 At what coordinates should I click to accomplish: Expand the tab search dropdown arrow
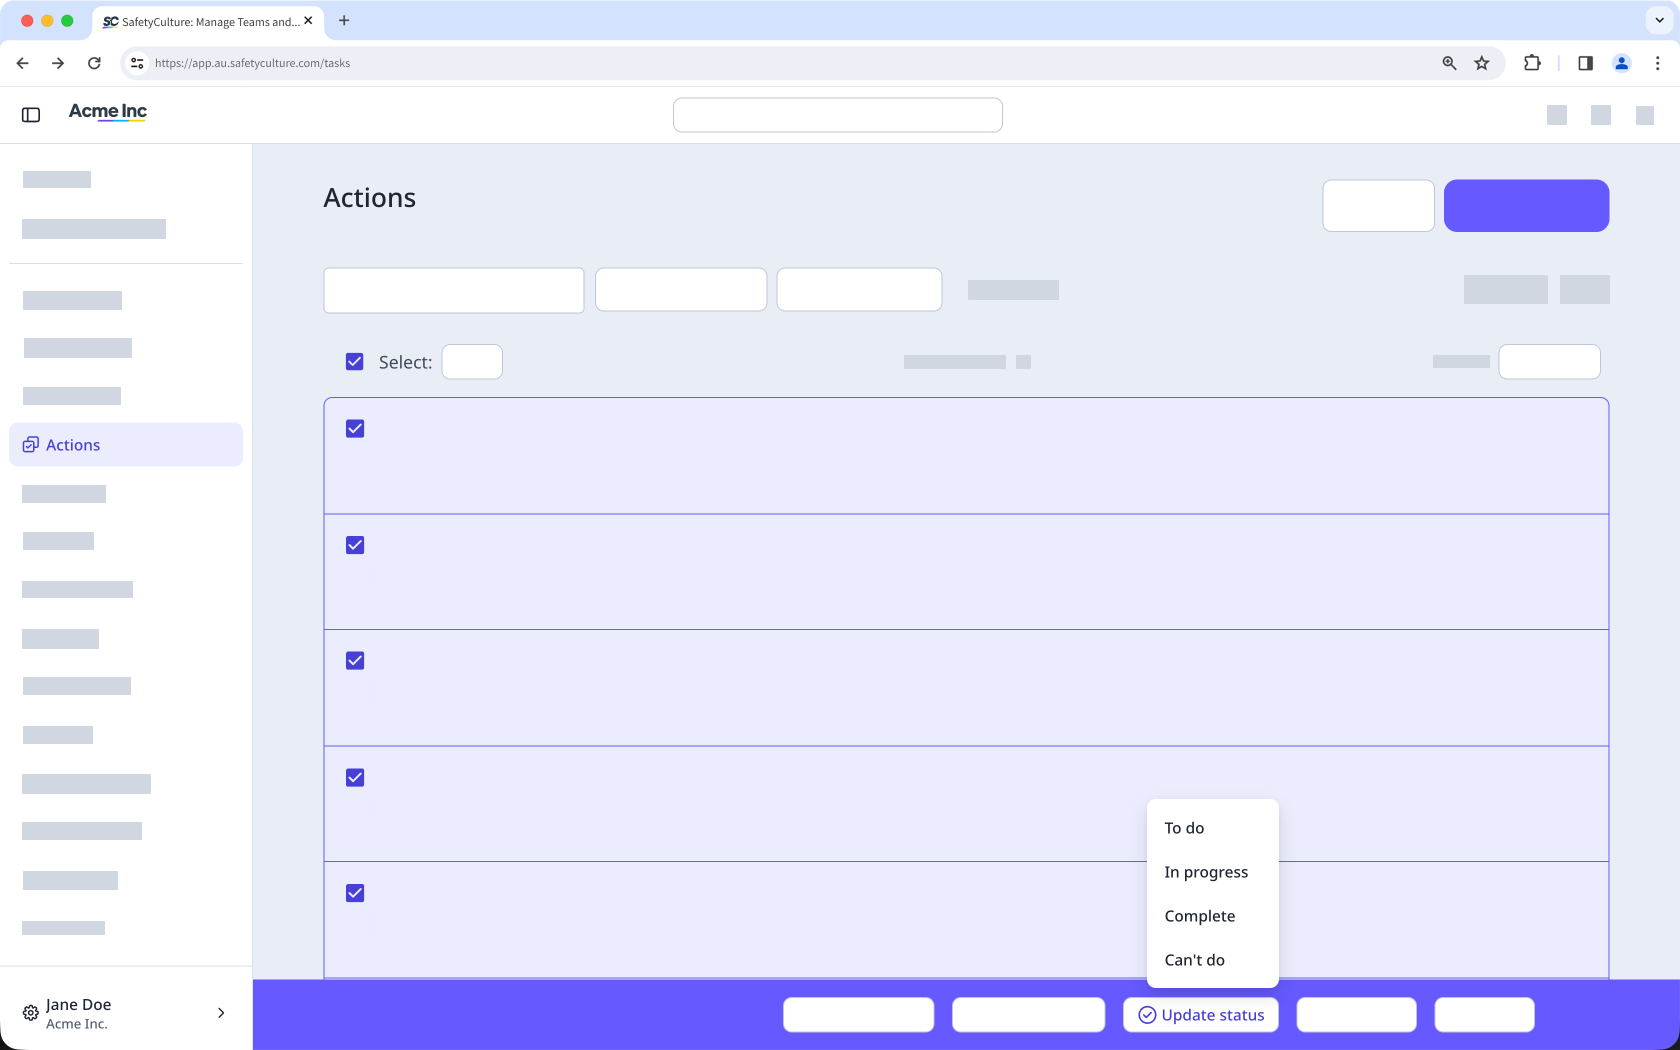click(x=1660, y=20)
